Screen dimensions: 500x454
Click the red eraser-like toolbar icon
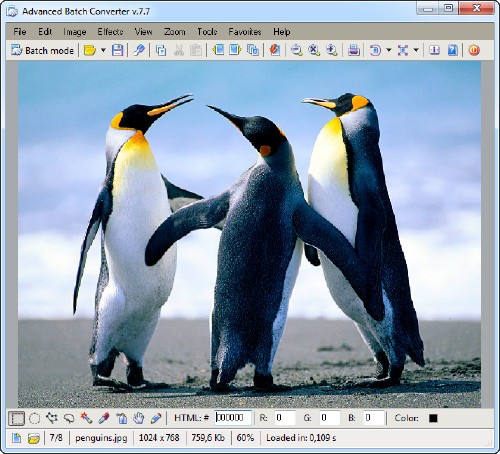click(x=275, y=50)
